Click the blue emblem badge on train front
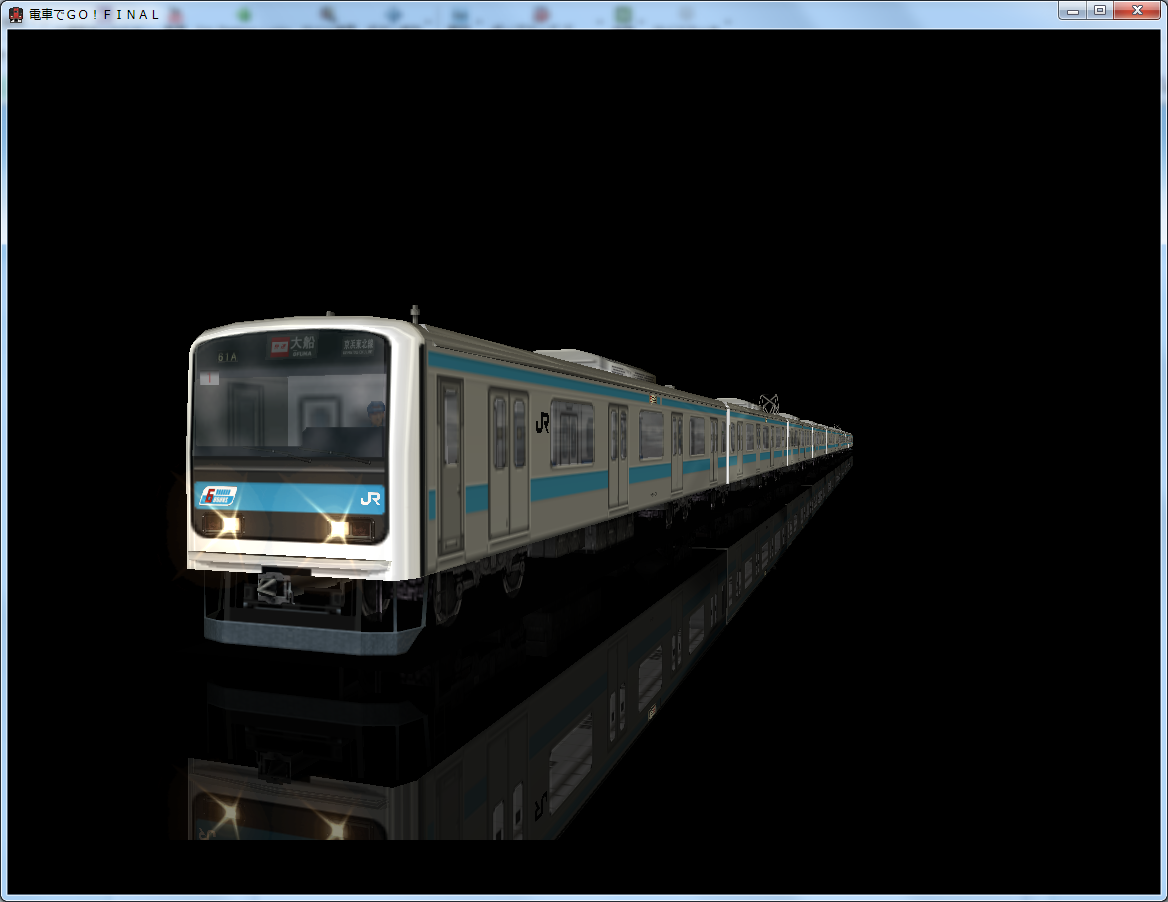Viewport: 1168px width, 902px height. [218, 496]
